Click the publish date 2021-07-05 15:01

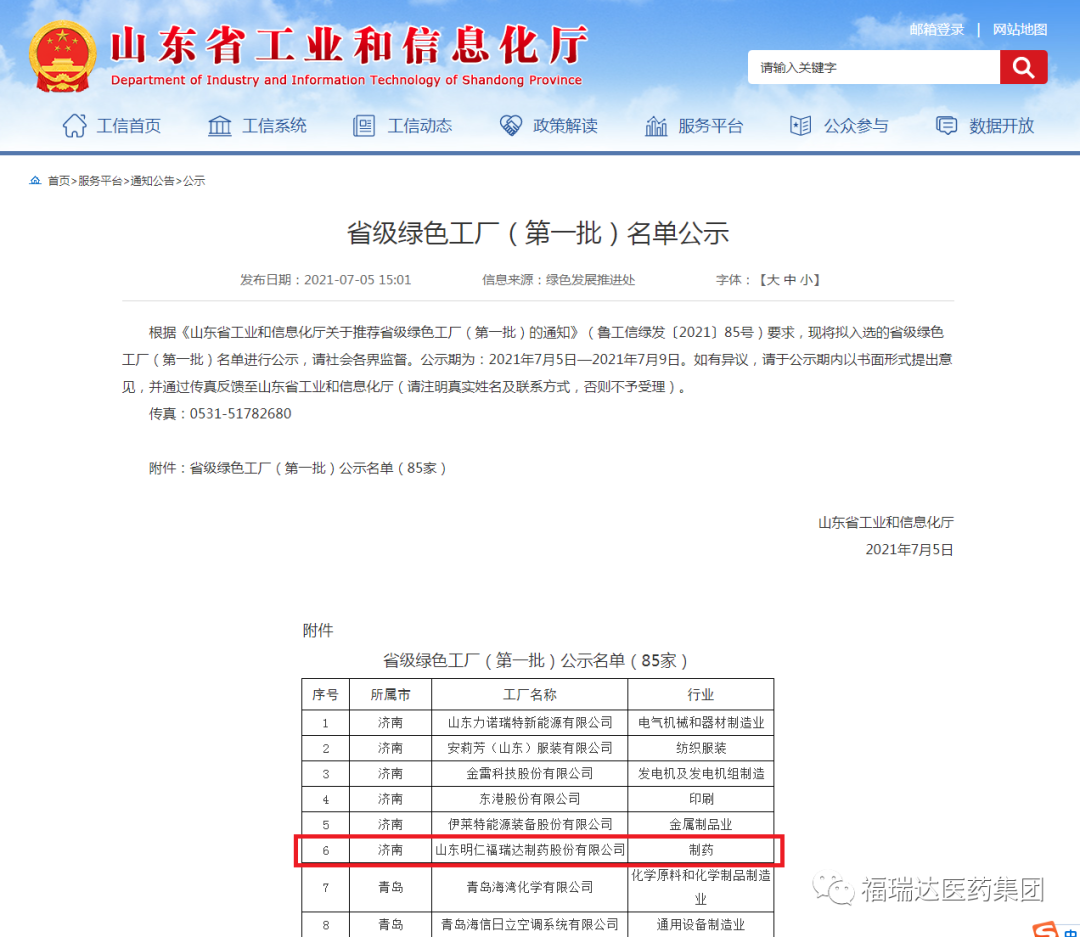(357, 280)
